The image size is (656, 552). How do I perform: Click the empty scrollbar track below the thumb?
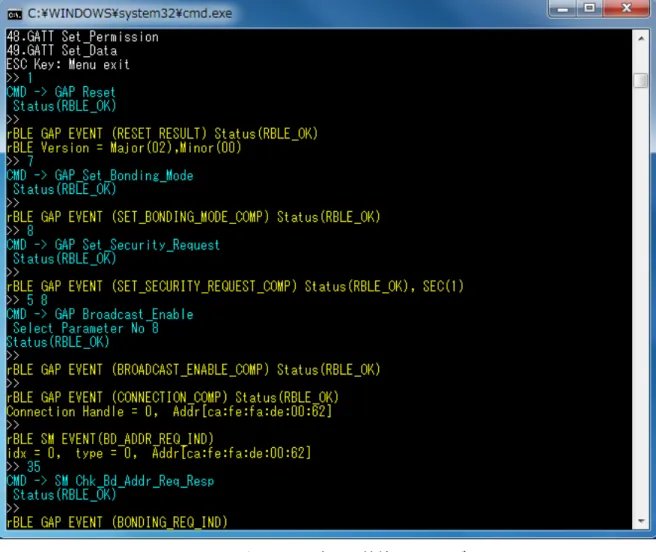pos(641,300)
